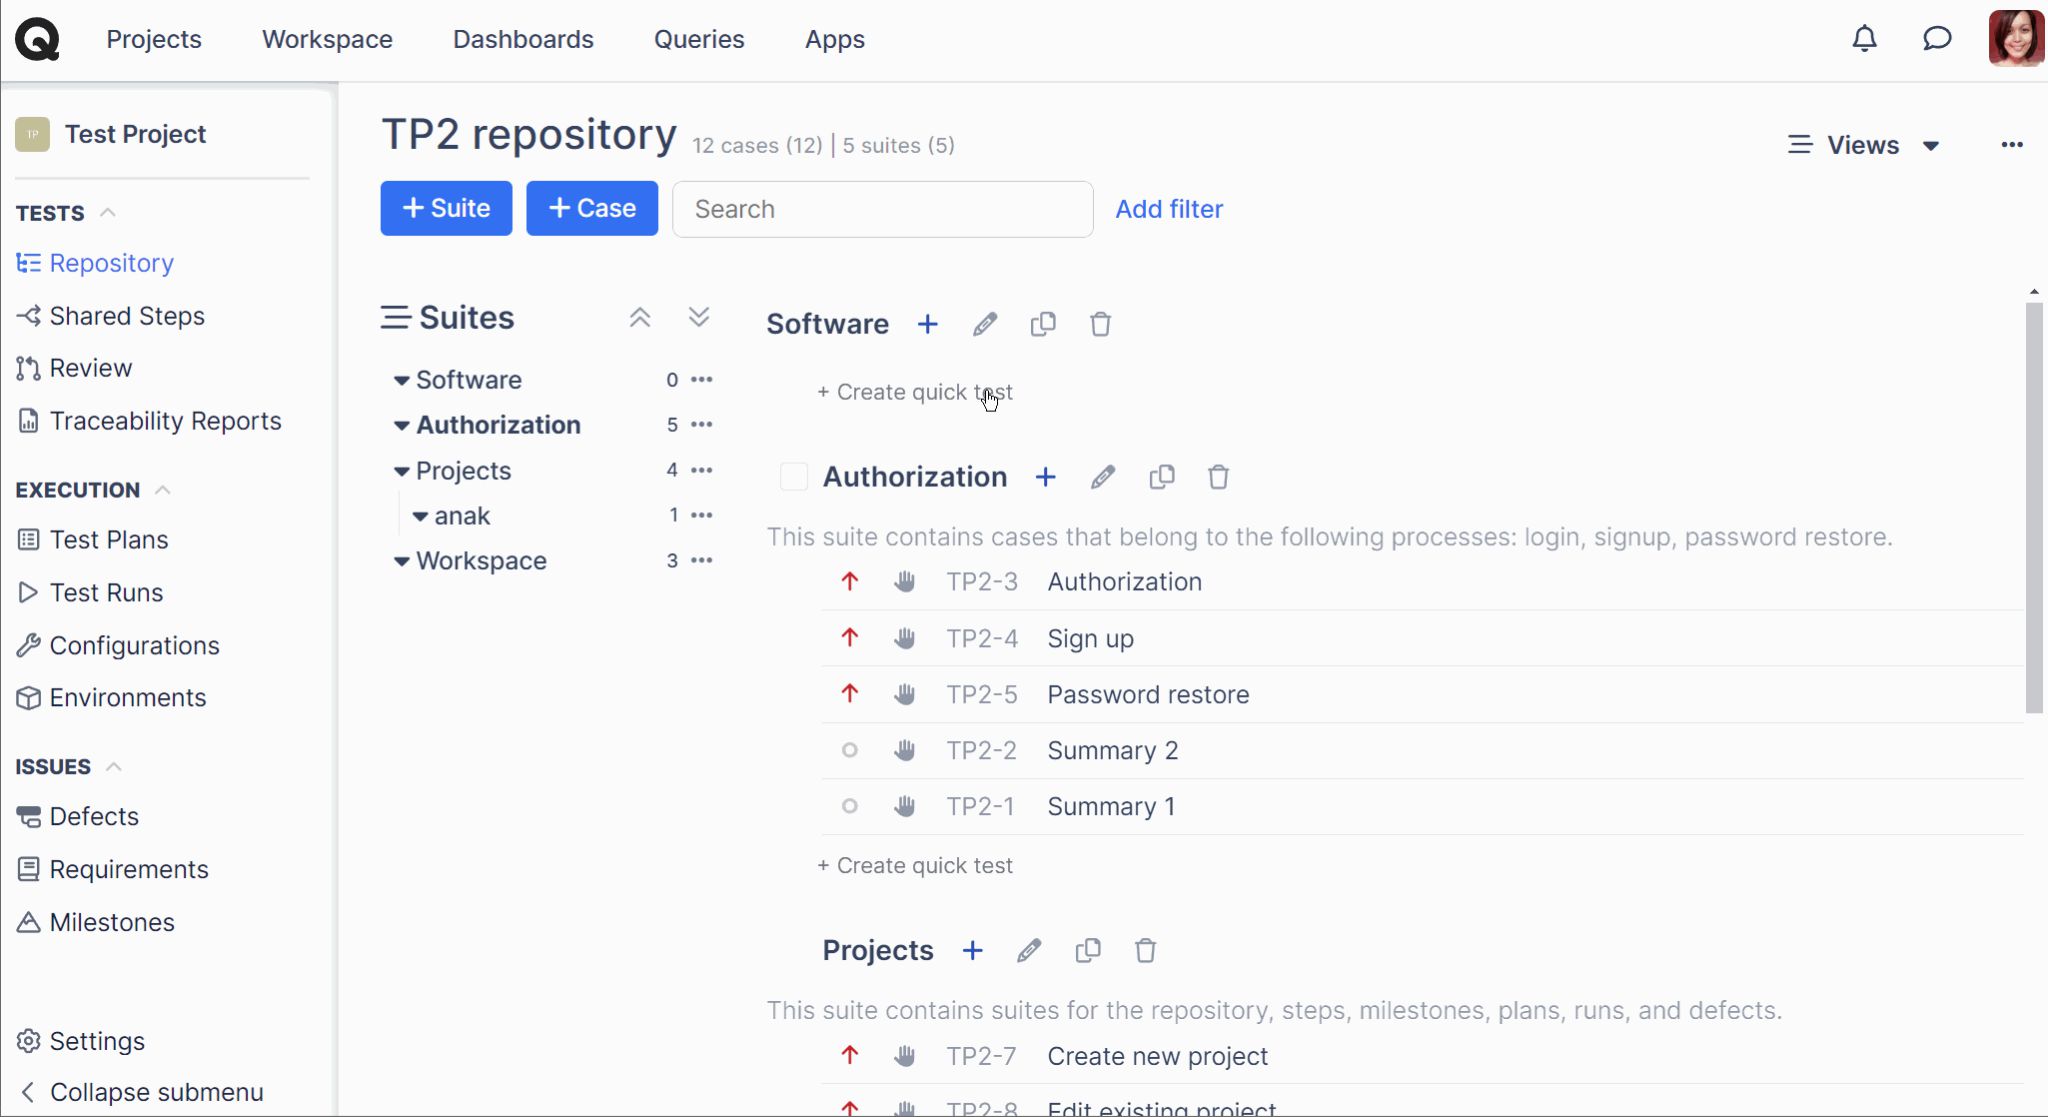Open more options for Workspace suite
The image size is (2048, 1117).
click(702, 560)
